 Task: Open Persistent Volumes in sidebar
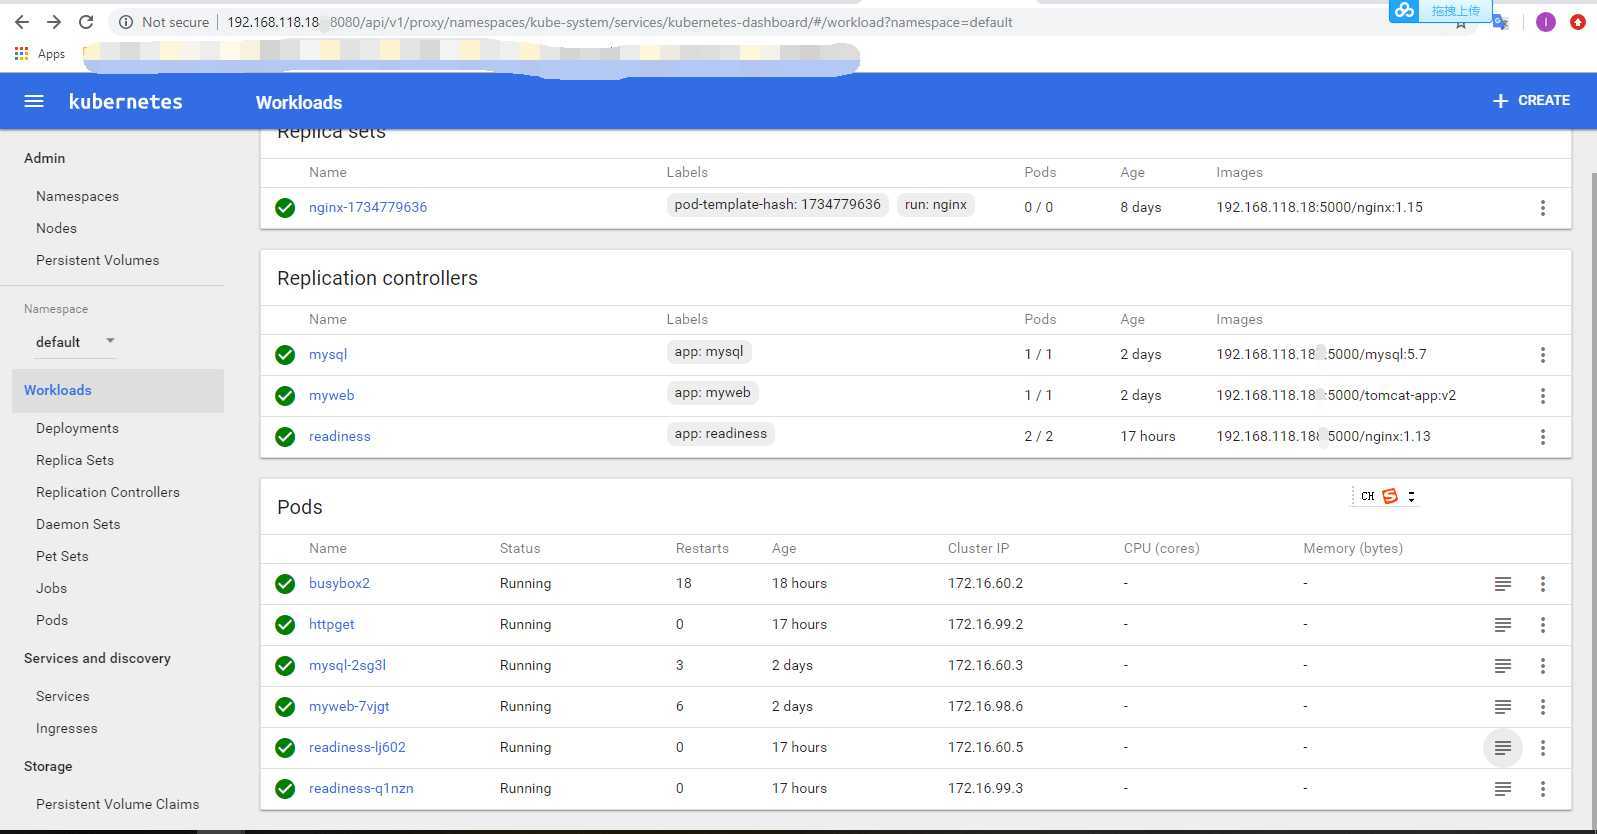point(97,260)
